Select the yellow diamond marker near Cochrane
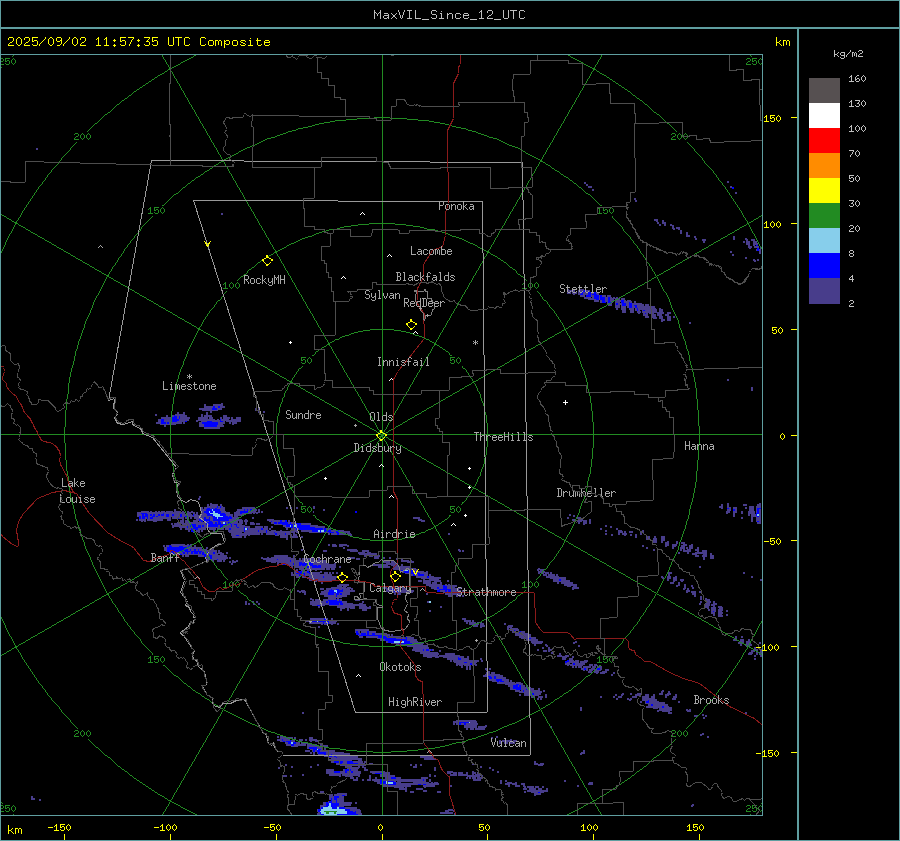 pyautogui.click(x=343, y=577)
